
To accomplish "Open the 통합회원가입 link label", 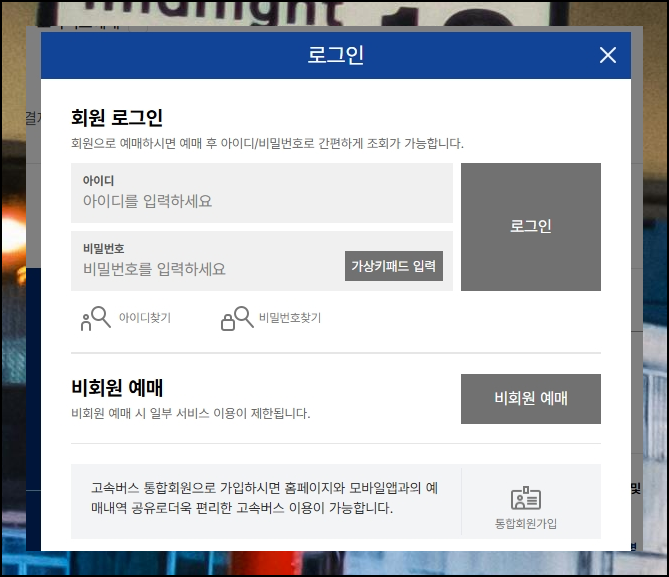I will tap(526, 524).
